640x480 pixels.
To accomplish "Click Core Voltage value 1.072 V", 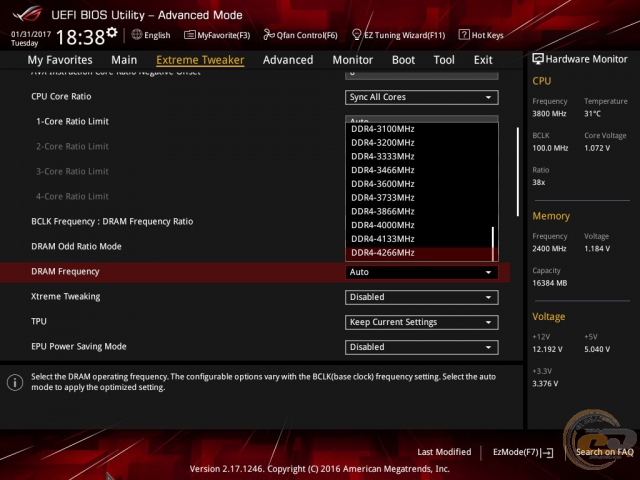I will point(597,148).
